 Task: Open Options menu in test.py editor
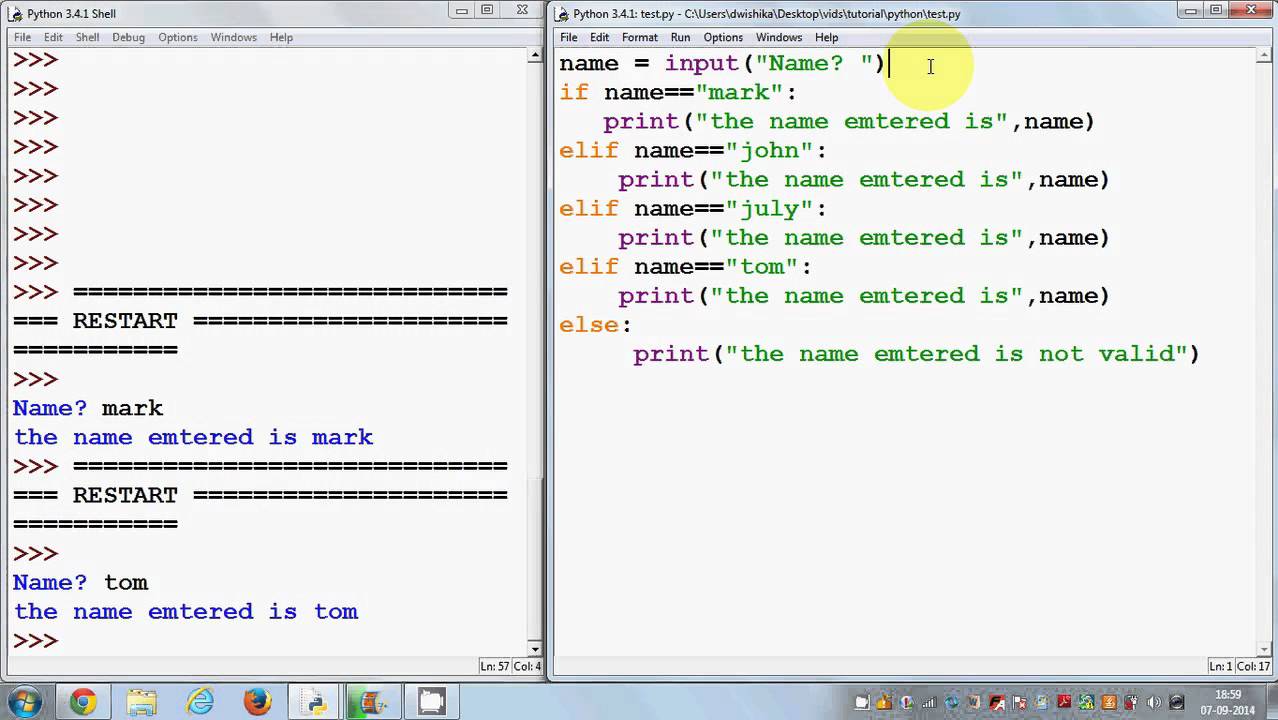click(x=723, y=37)
